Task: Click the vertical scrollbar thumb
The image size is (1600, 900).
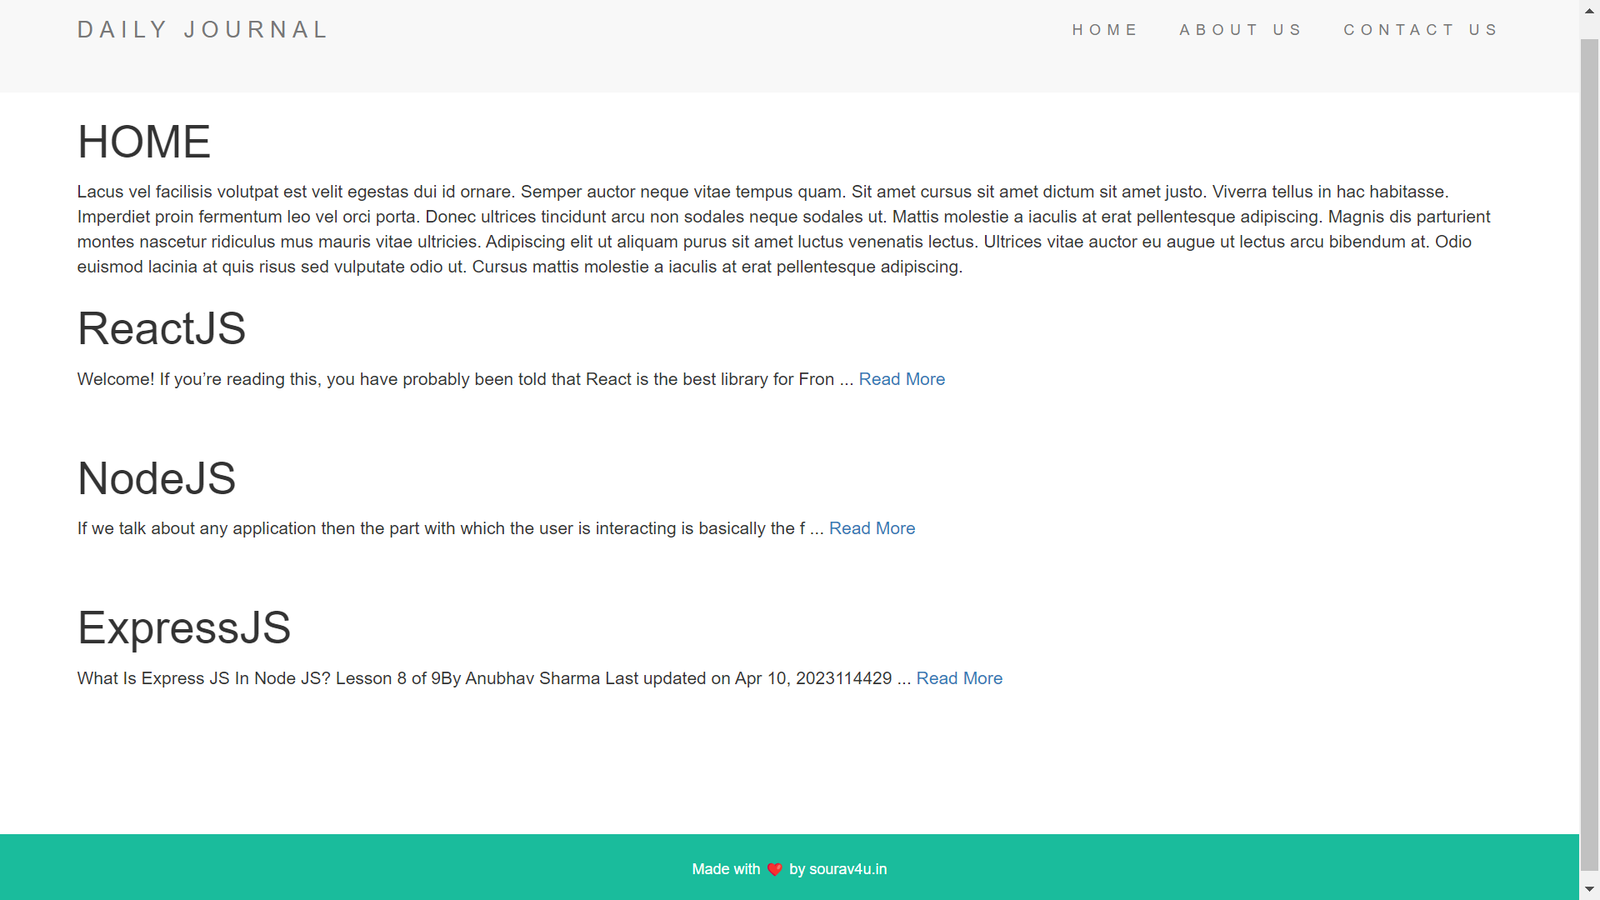Action: pos(1590,455)
